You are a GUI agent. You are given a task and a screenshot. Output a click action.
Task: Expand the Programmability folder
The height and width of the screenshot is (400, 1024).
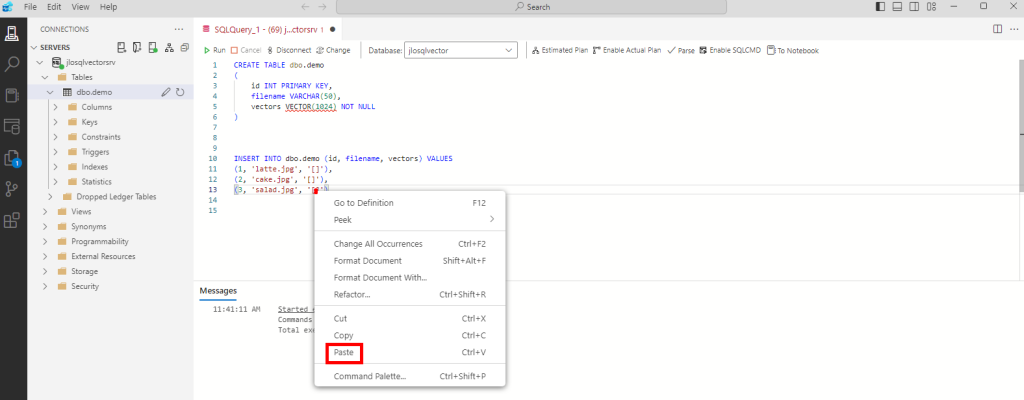pyautogui.click(x=45, y=241)
